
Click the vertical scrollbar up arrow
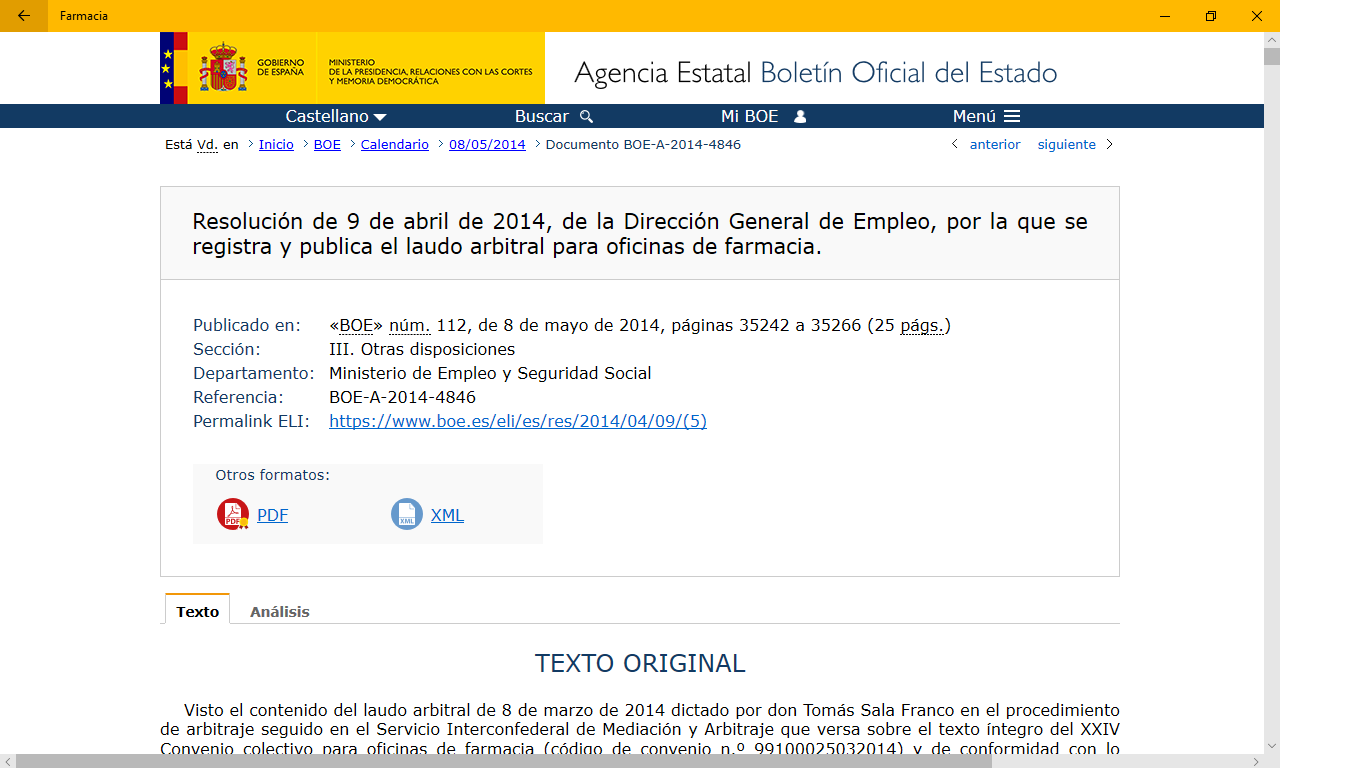coord(1272,39)
